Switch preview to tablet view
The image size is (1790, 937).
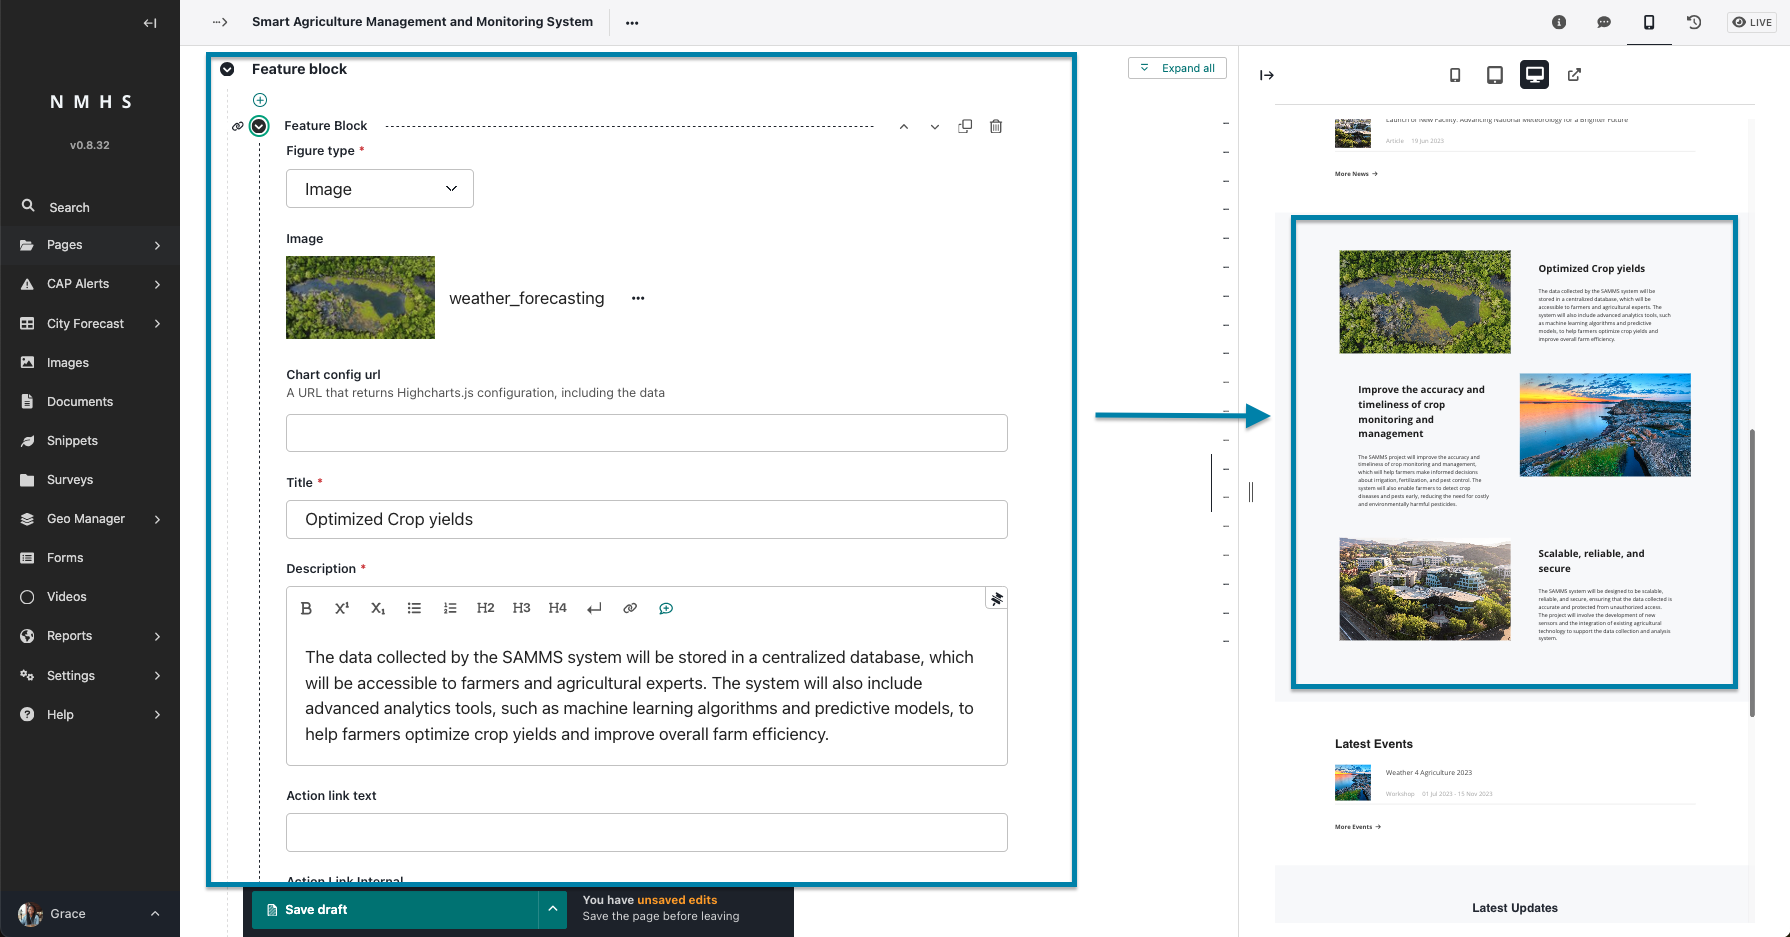(x=1495, y=75)
